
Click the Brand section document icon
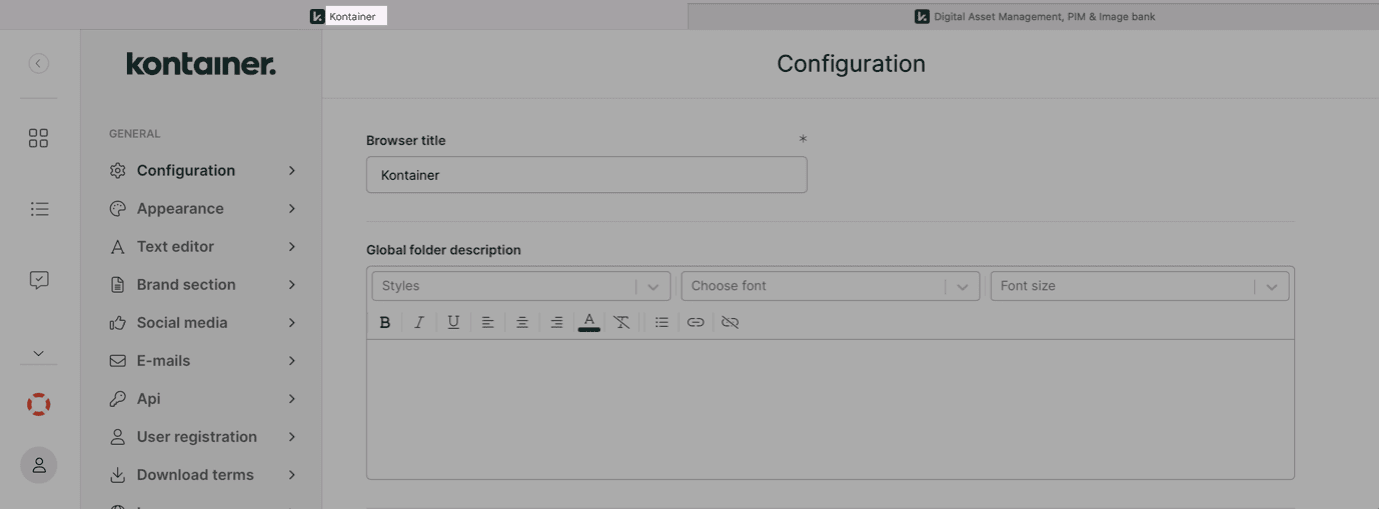(x=118, y=285)
